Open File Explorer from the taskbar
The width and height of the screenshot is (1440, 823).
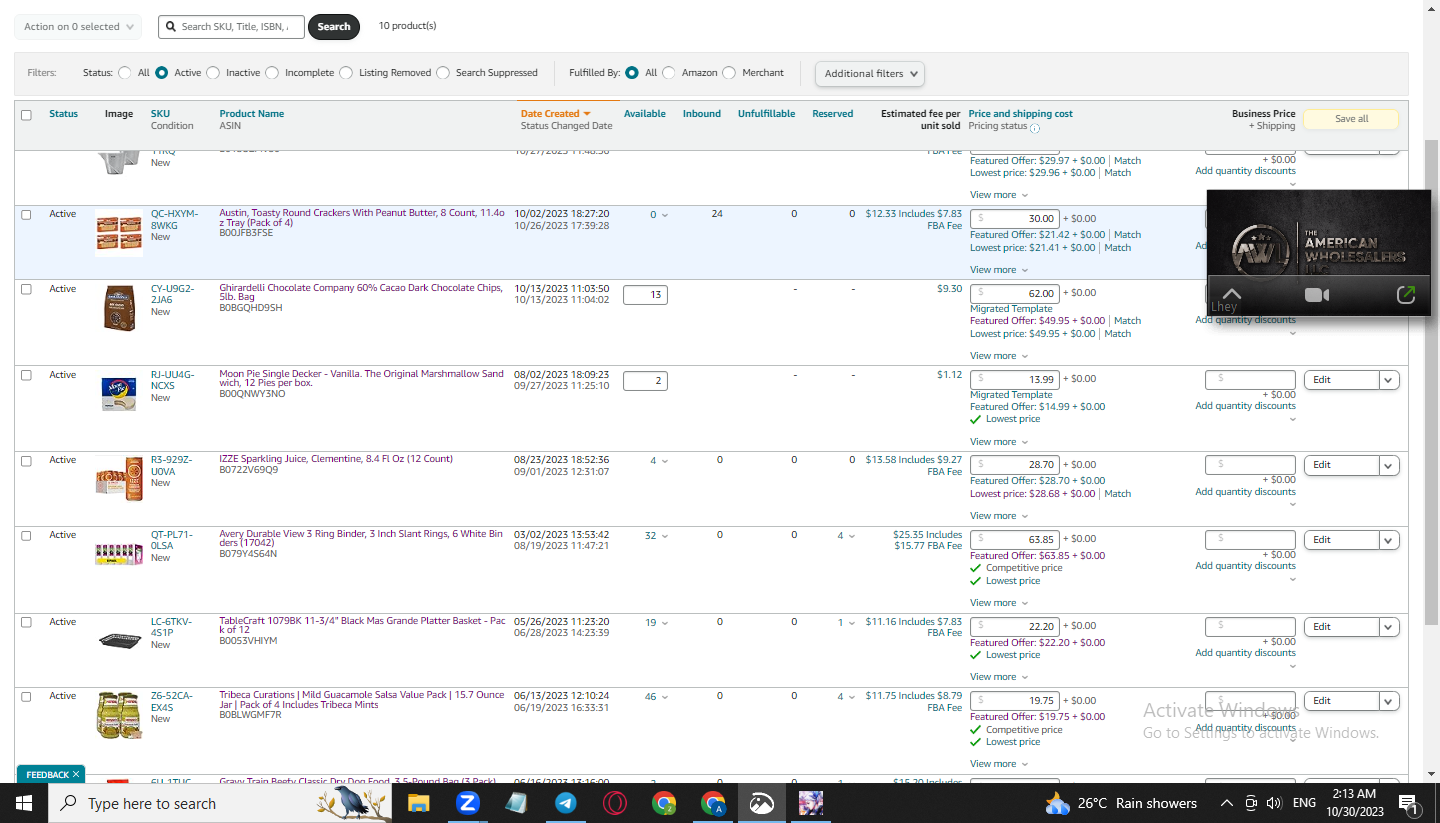click(x=418, y=803)
